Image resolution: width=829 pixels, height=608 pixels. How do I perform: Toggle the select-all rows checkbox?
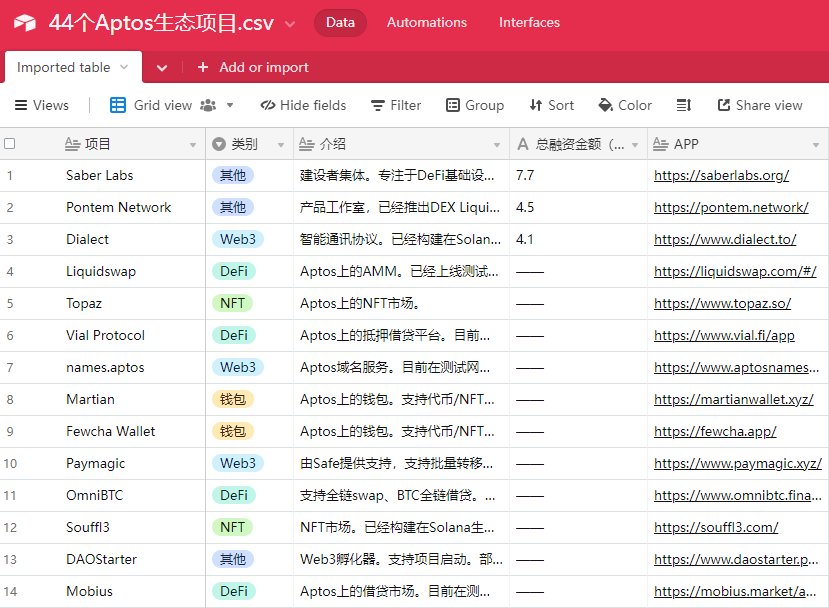pos(10,143)
